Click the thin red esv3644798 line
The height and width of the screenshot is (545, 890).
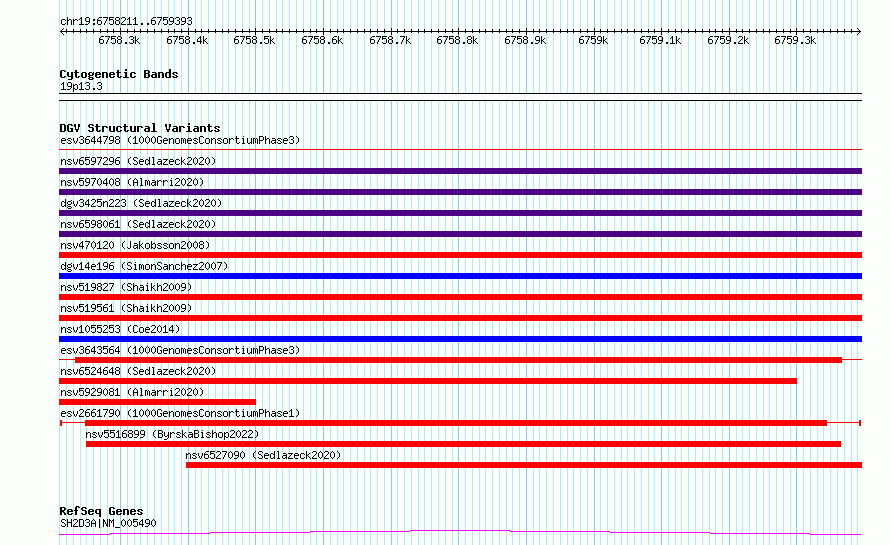point(460,150)
